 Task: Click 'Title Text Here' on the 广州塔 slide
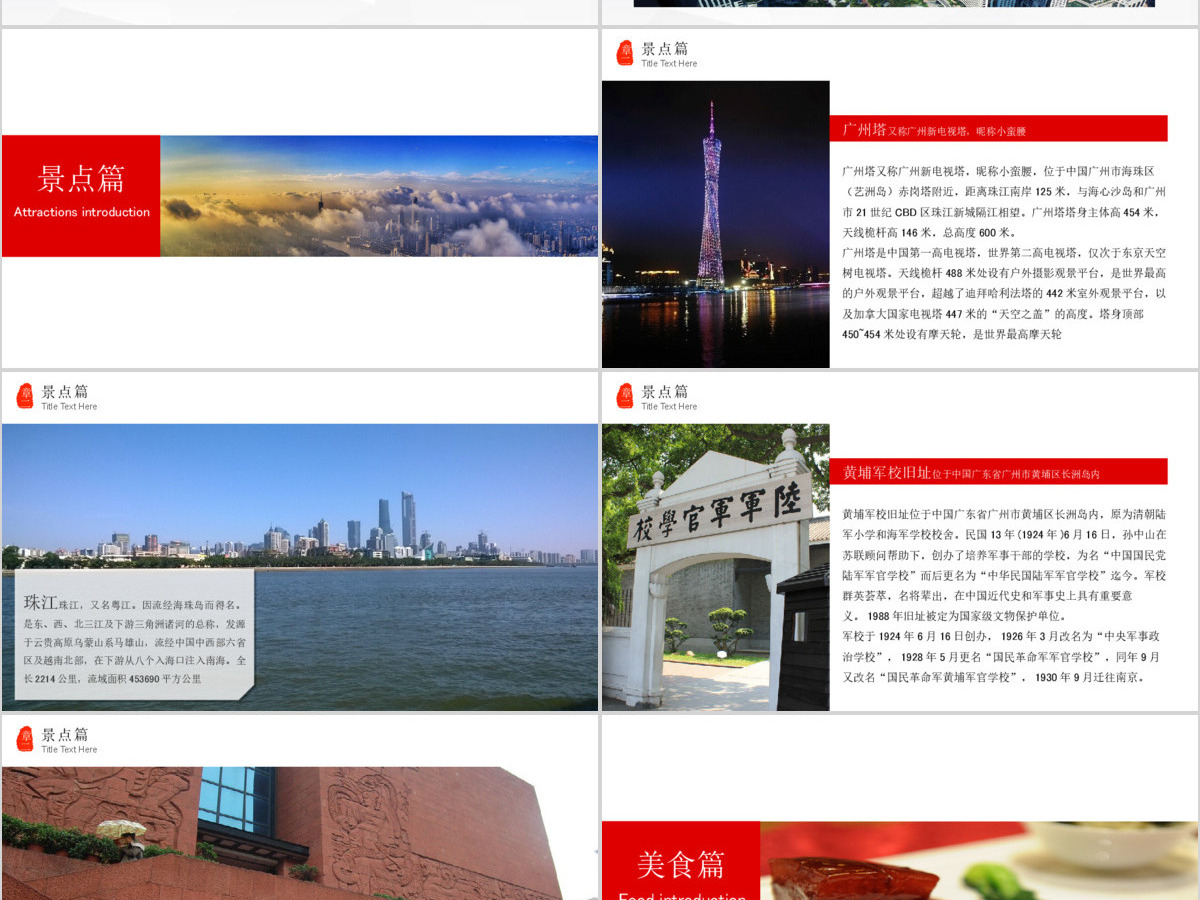tap(669, 64)
